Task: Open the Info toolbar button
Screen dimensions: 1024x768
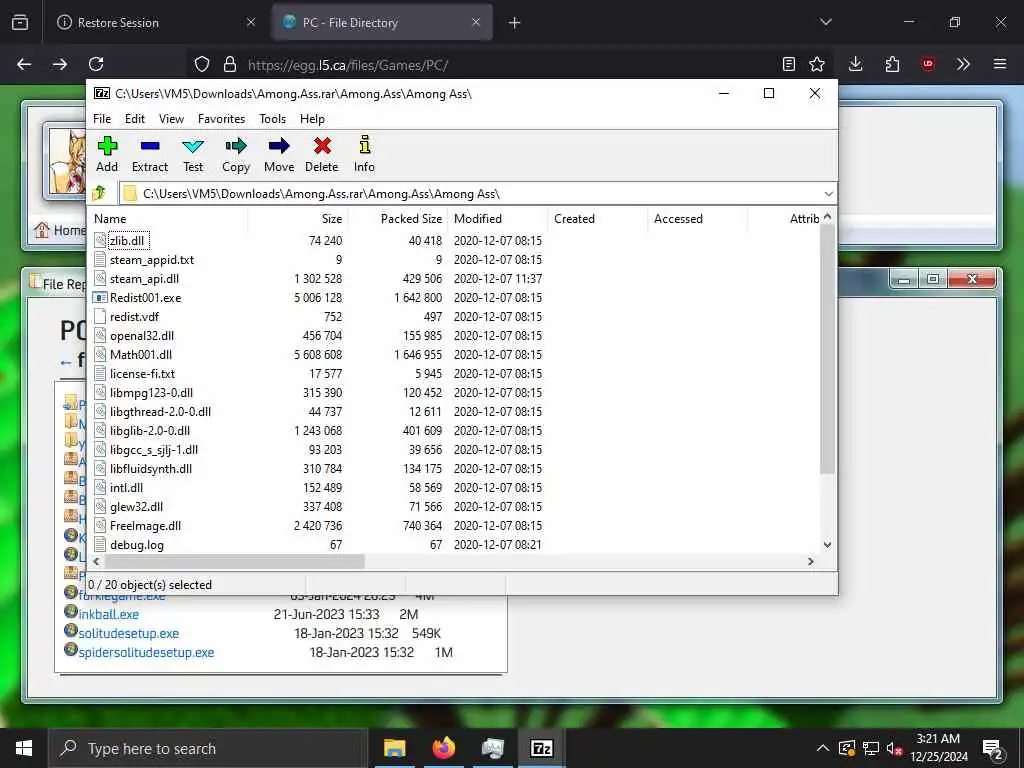Action: click(x=364, y=155)
